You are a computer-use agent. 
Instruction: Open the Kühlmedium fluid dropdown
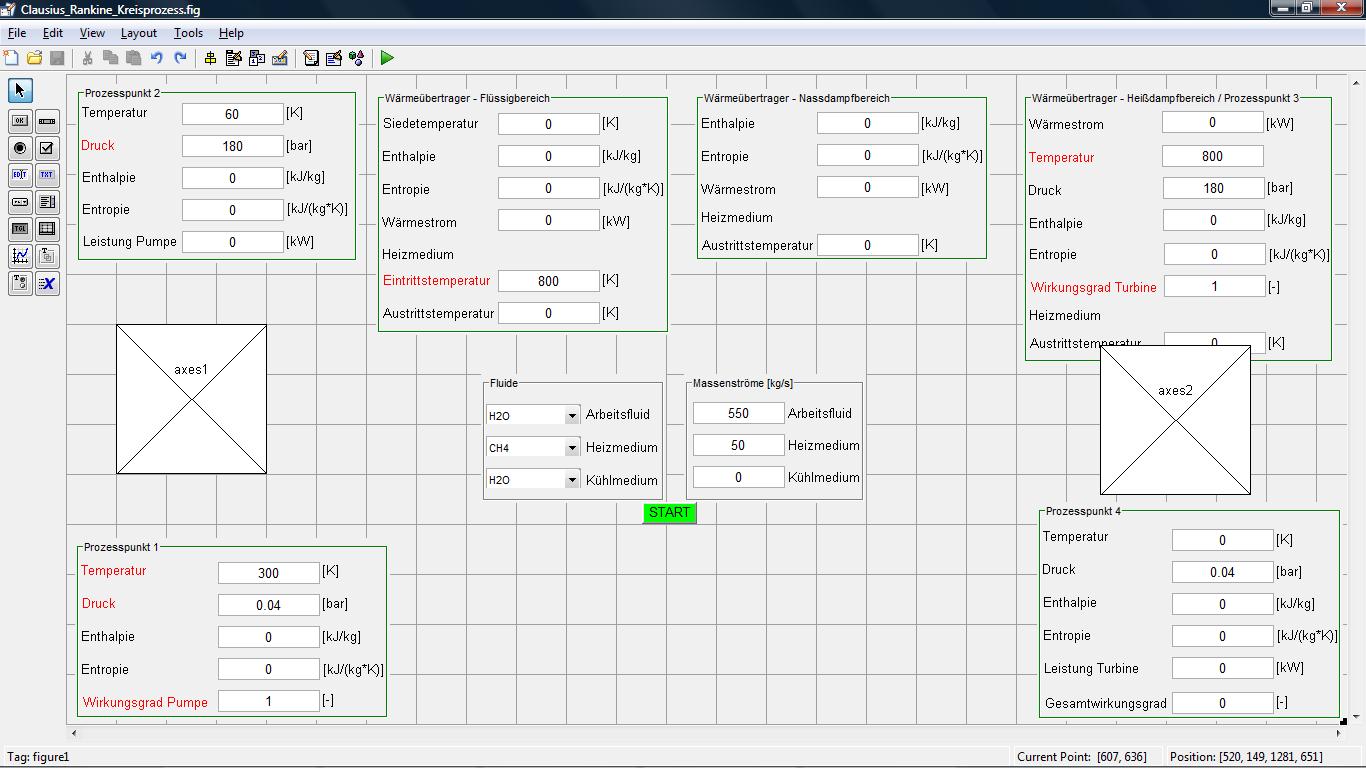(572, 480)
